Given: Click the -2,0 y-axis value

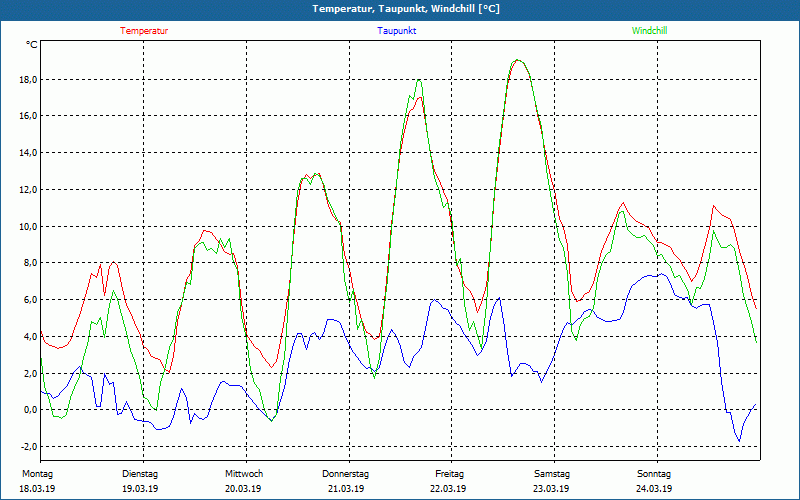Looking at the screenshot, I should (x=29, y=446).
